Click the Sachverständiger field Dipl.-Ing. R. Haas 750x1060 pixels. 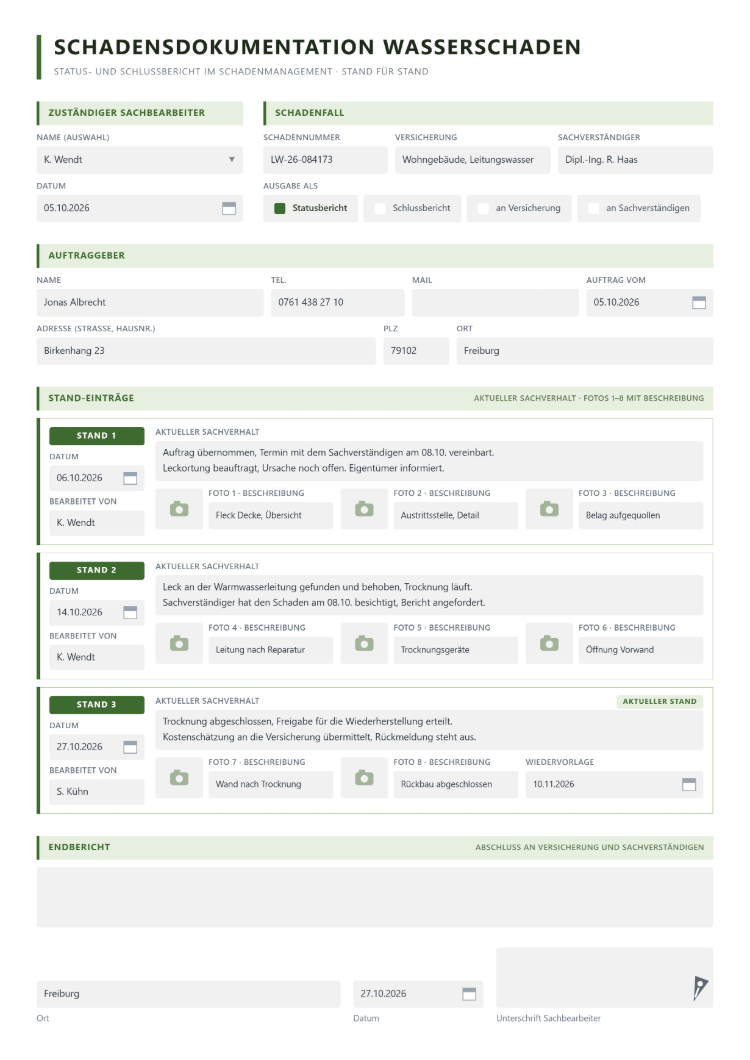point(636,160)
